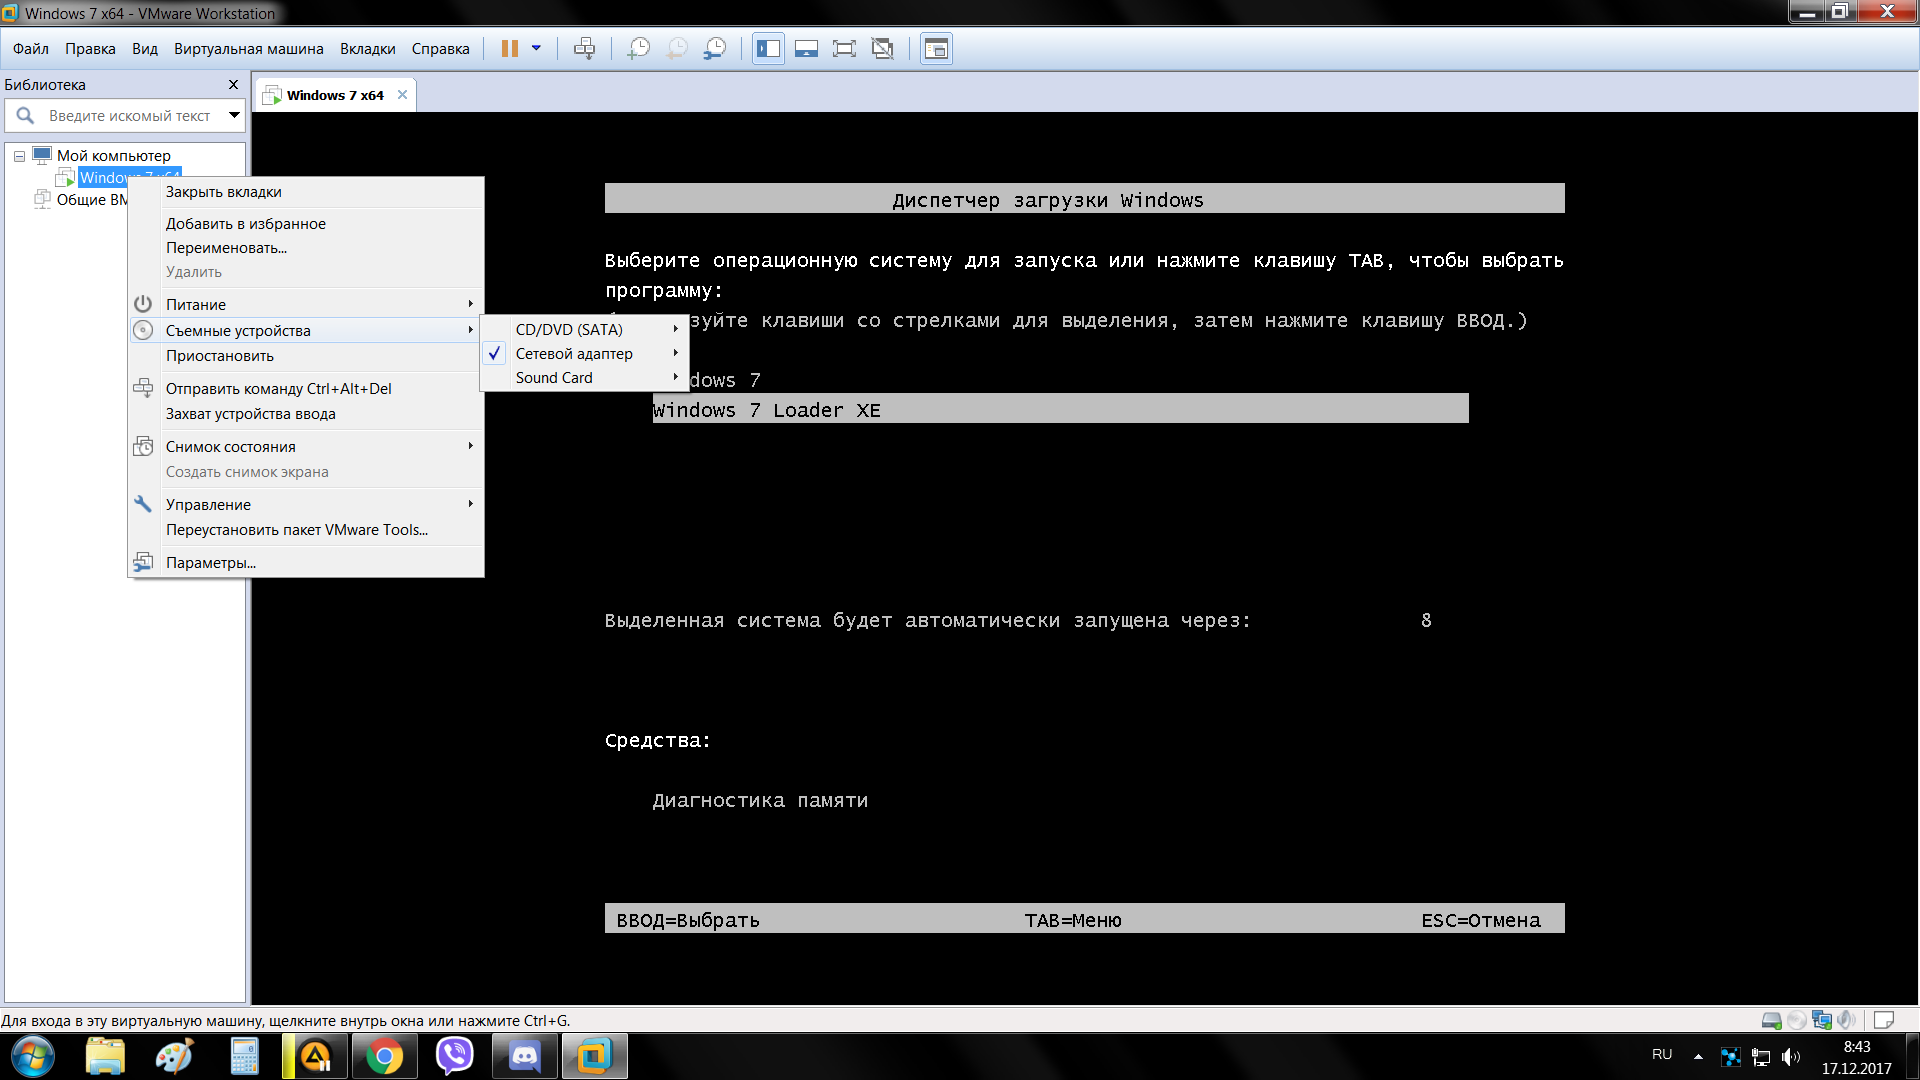Open Google Chrome from the taskbar
This screenshot has width=1920, height=1080.
384,1056
